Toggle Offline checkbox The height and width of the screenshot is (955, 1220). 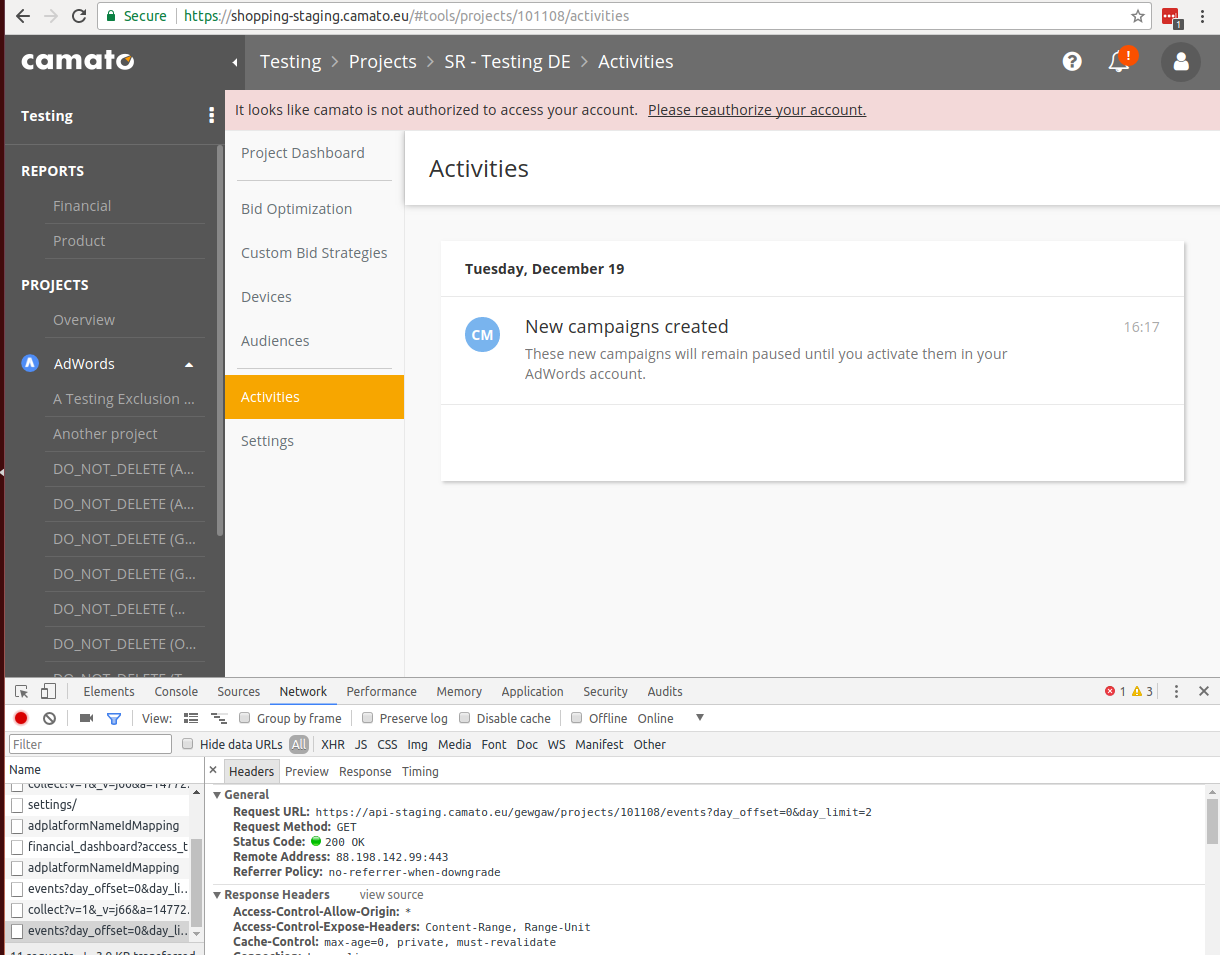pos(577,718)
